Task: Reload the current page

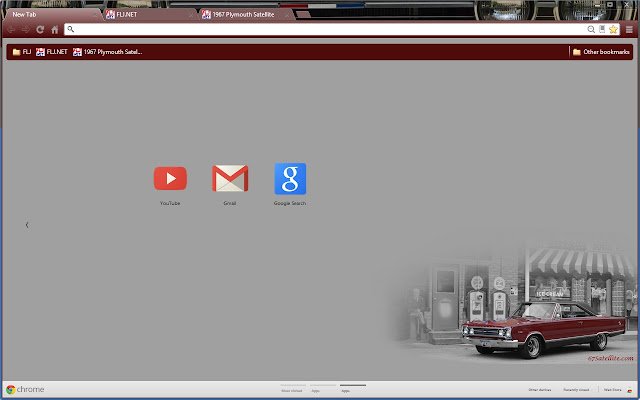Action: tap(40, 29)
